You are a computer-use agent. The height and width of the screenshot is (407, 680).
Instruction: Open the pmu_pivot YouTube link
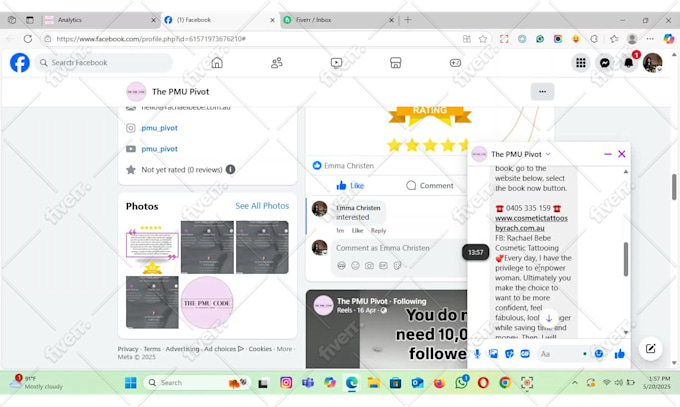159,149
